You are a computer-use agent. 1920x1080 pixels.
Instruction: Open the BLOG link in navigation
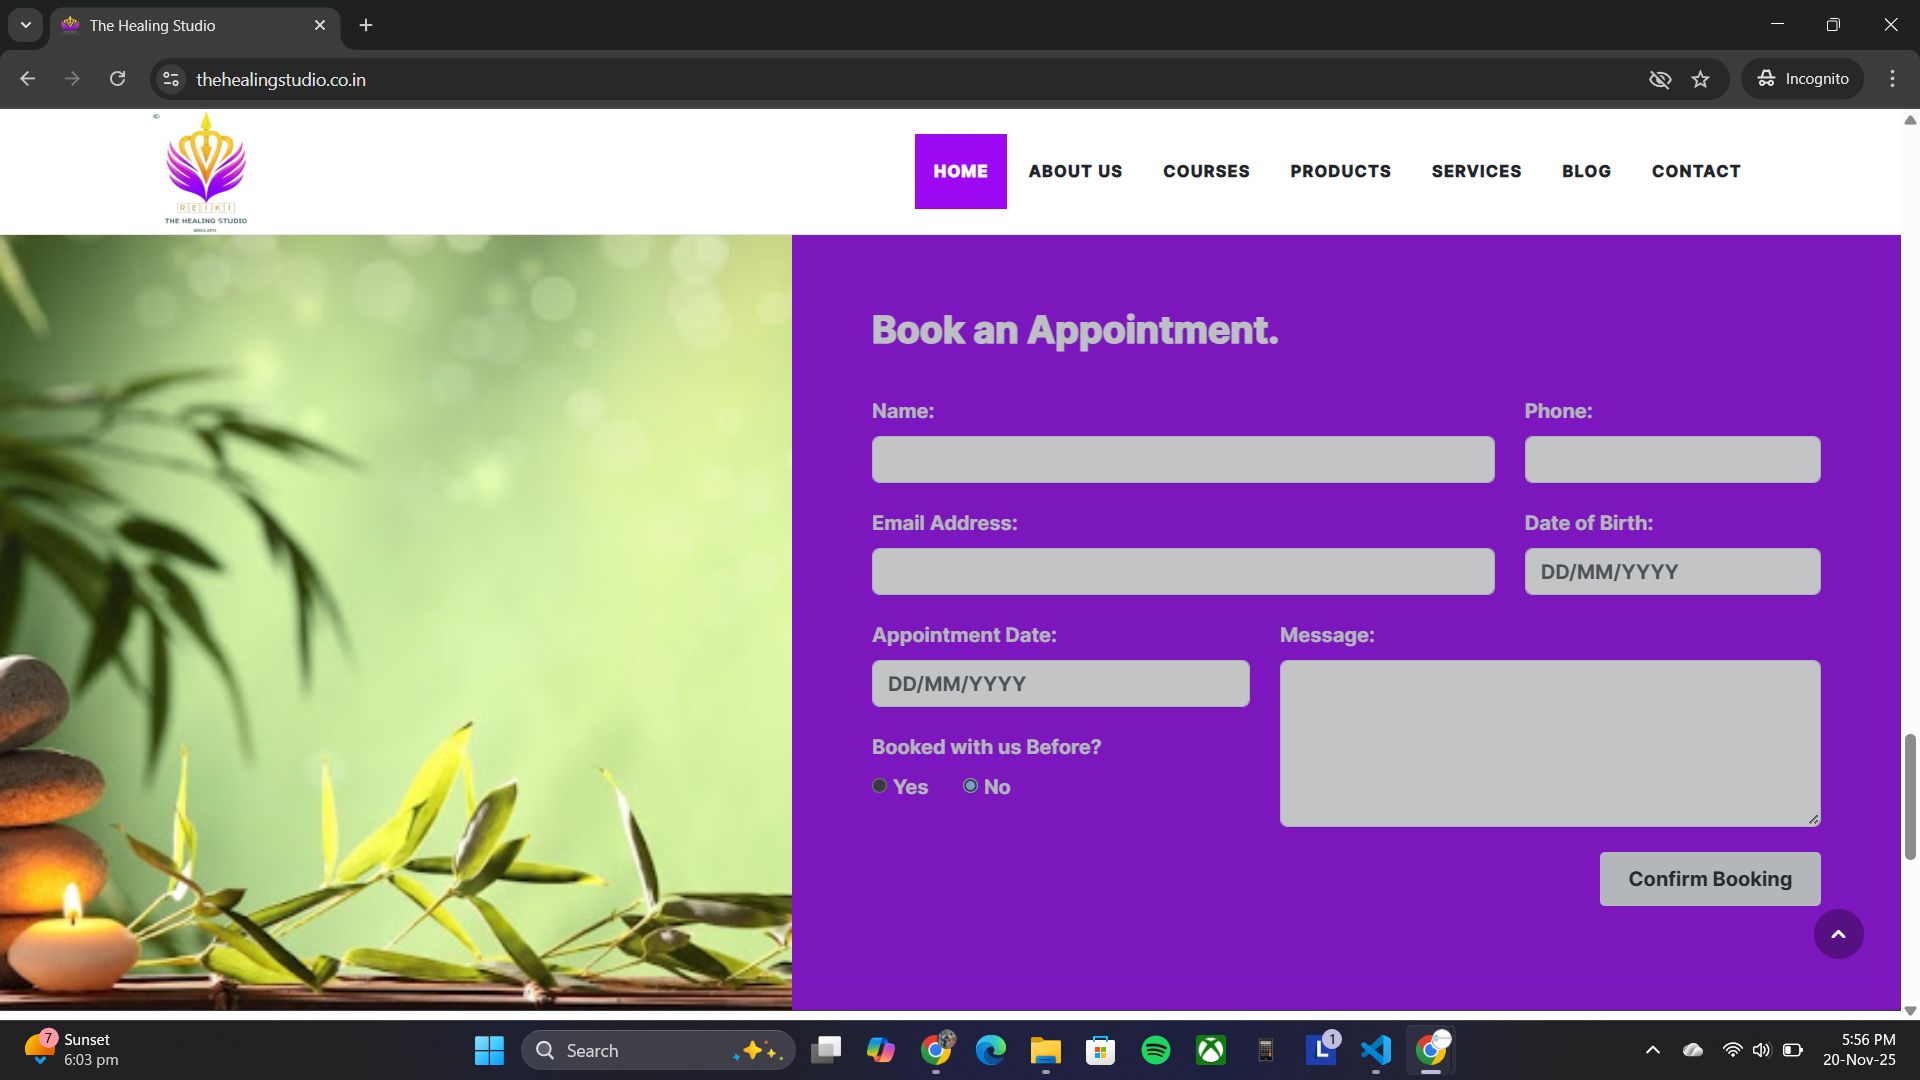pos(1586,171)
